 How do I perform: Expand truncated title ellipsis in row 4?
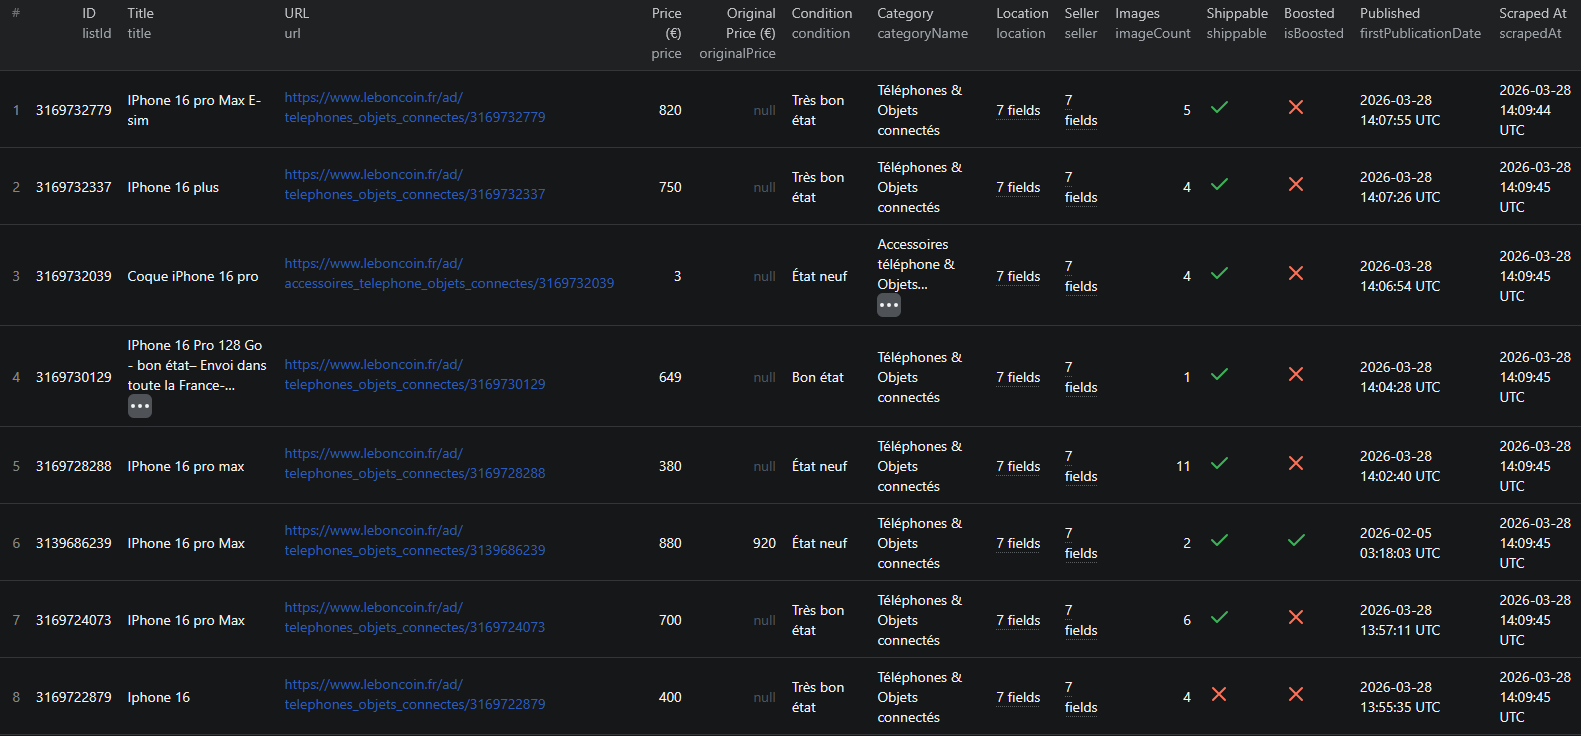tap(140, 406)
